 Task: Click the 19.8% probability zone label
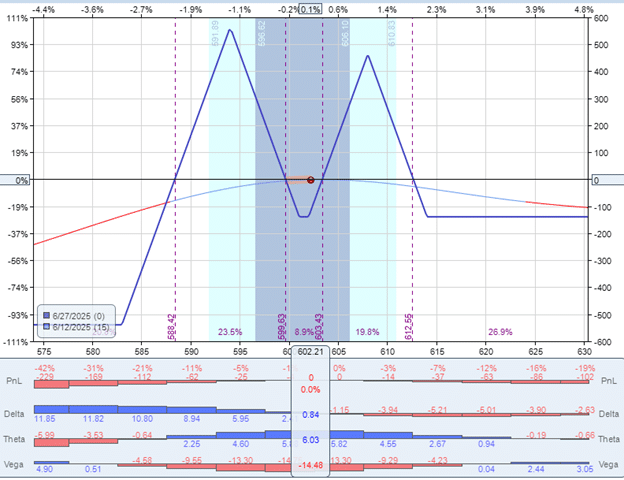(x=366, y=332)
